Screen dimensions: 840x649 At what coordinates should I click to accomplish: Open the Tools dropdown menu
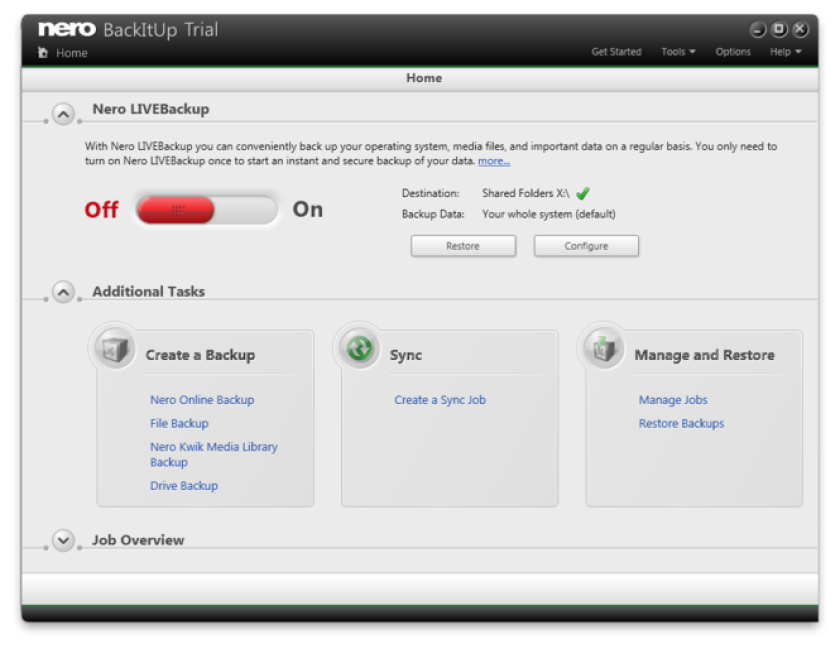point(678,51)
